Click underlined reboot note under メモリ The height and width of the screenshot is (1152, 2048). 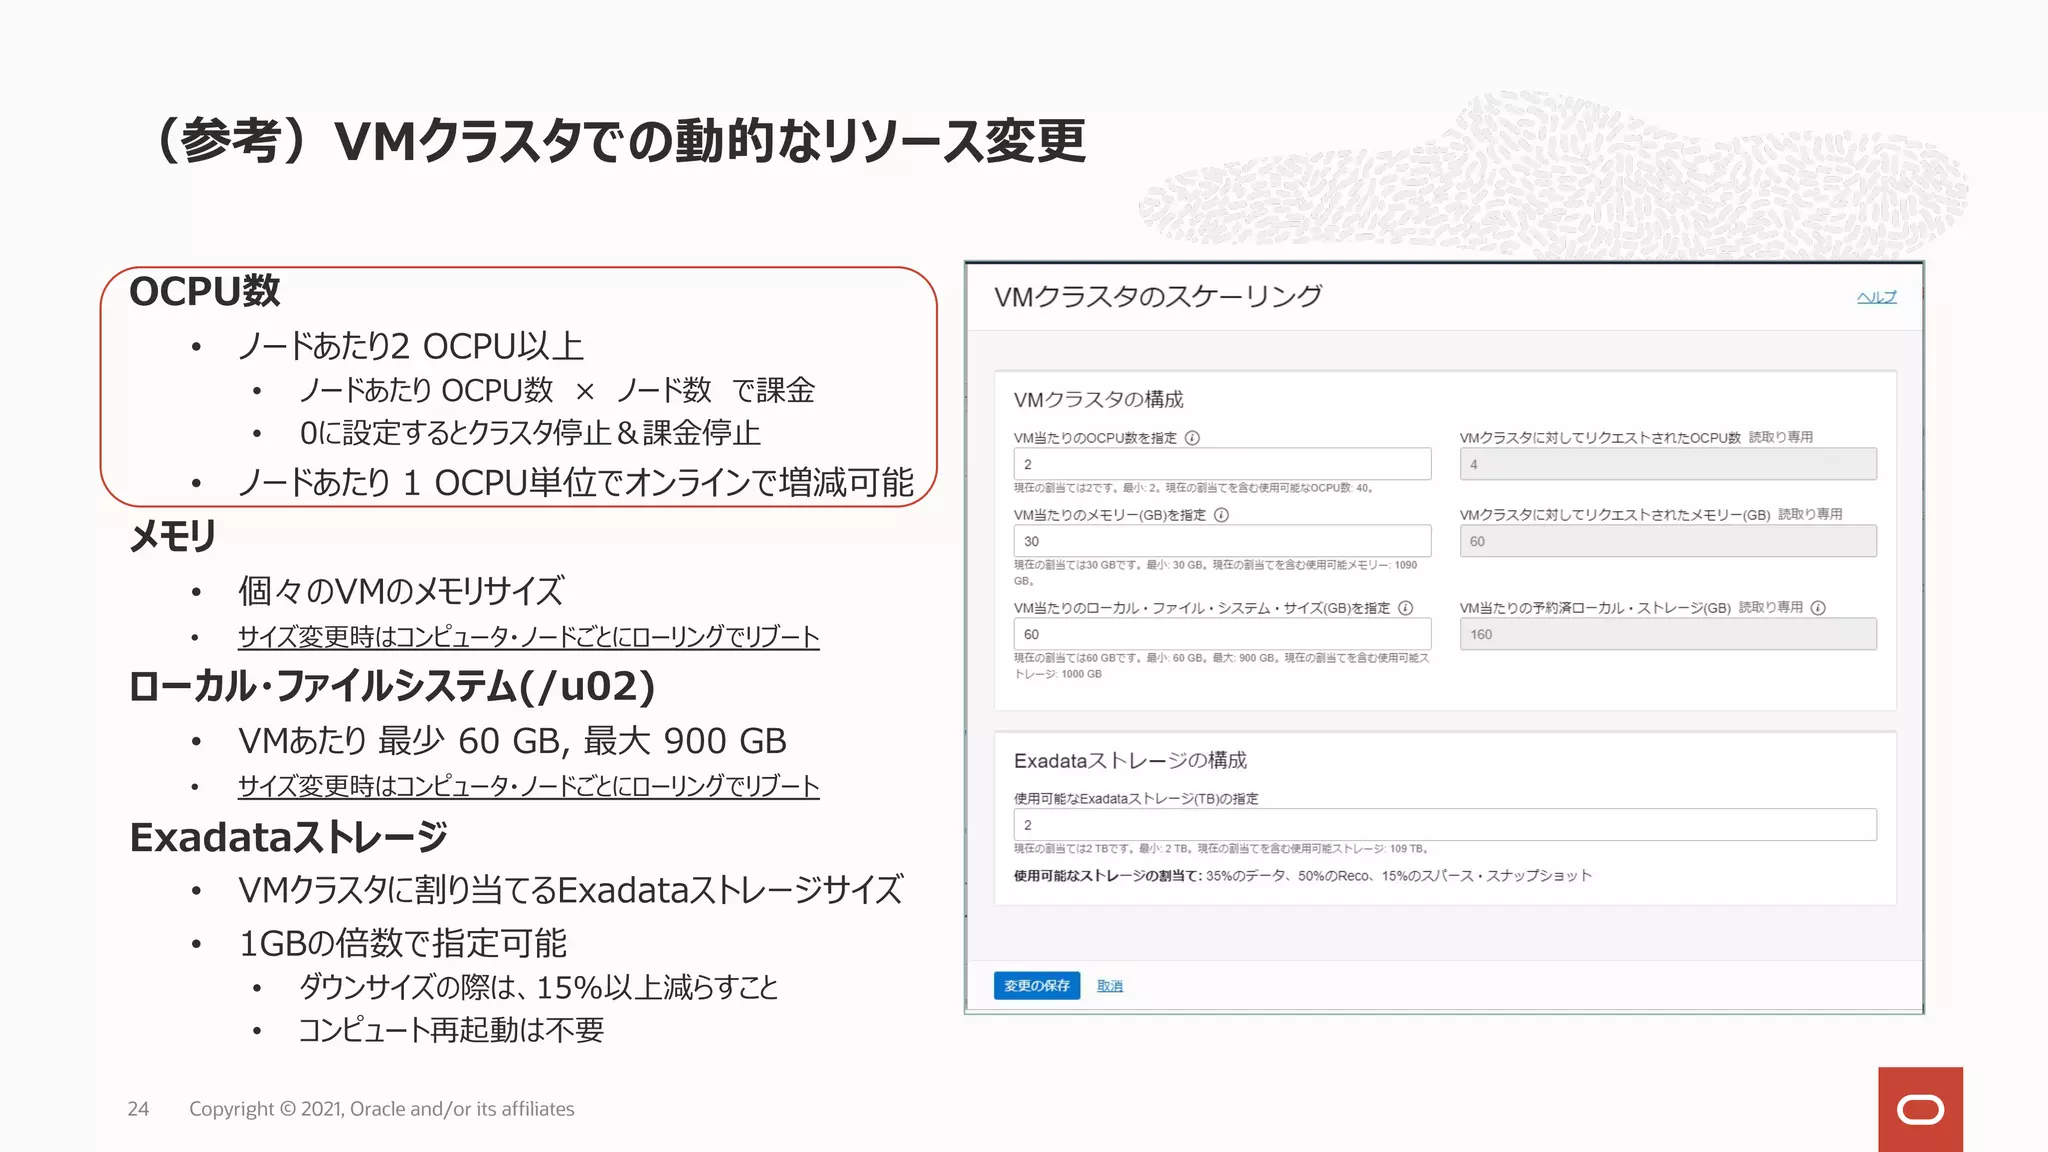point(528,637)
